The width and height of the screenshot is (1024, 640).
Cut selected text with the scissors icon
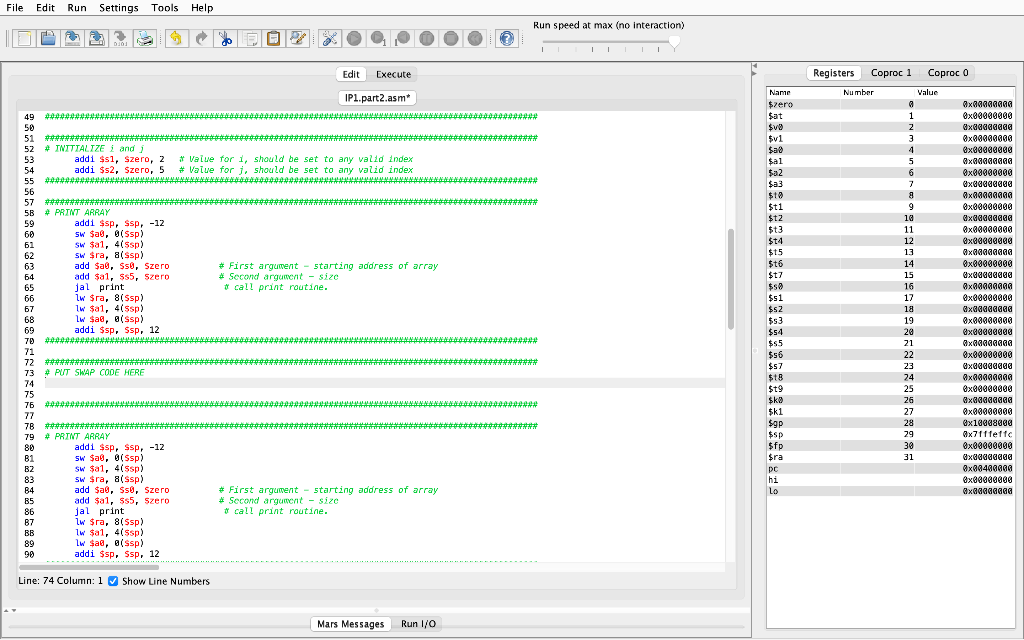(225, 38)
